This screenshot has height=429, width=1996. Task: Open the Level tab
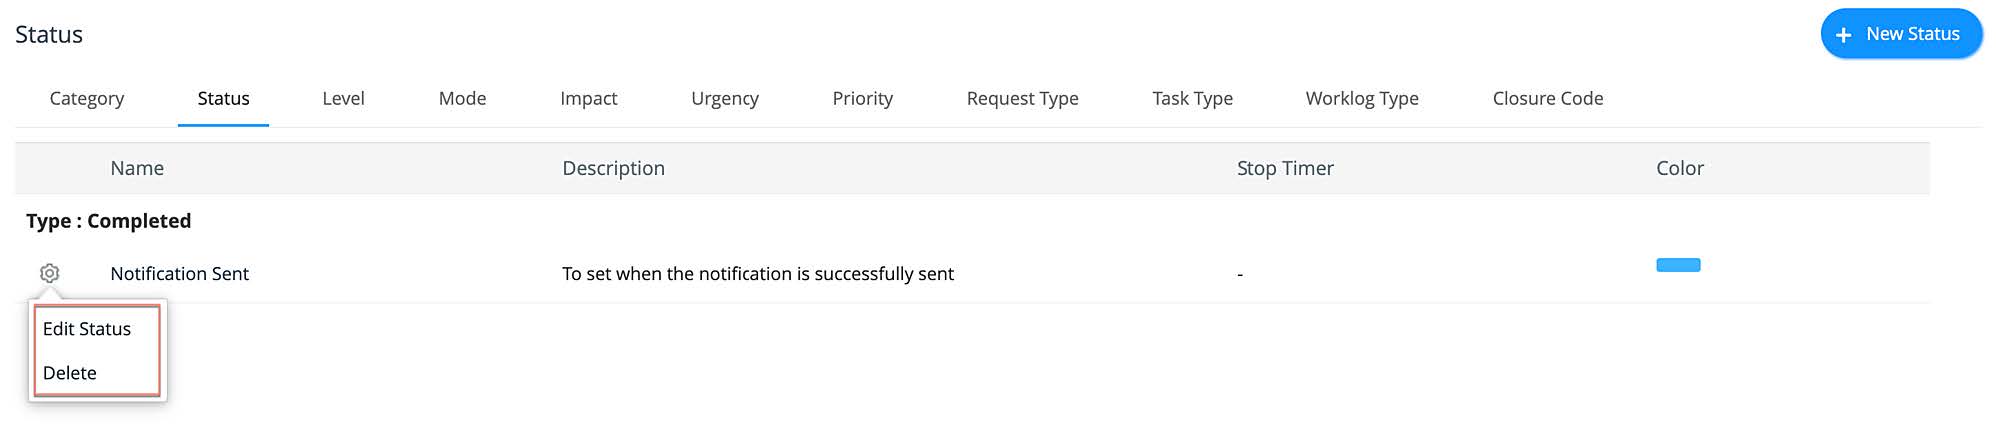[343, 98]
